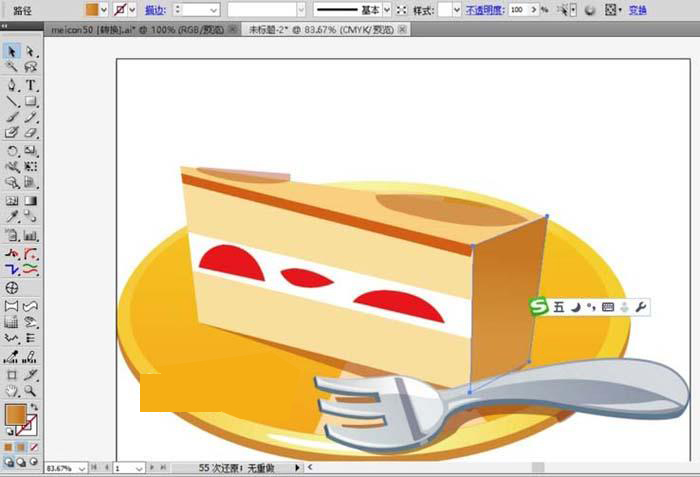Click the Sogou S input method icon
Screen dimensions: 700x477
[539, 307]
